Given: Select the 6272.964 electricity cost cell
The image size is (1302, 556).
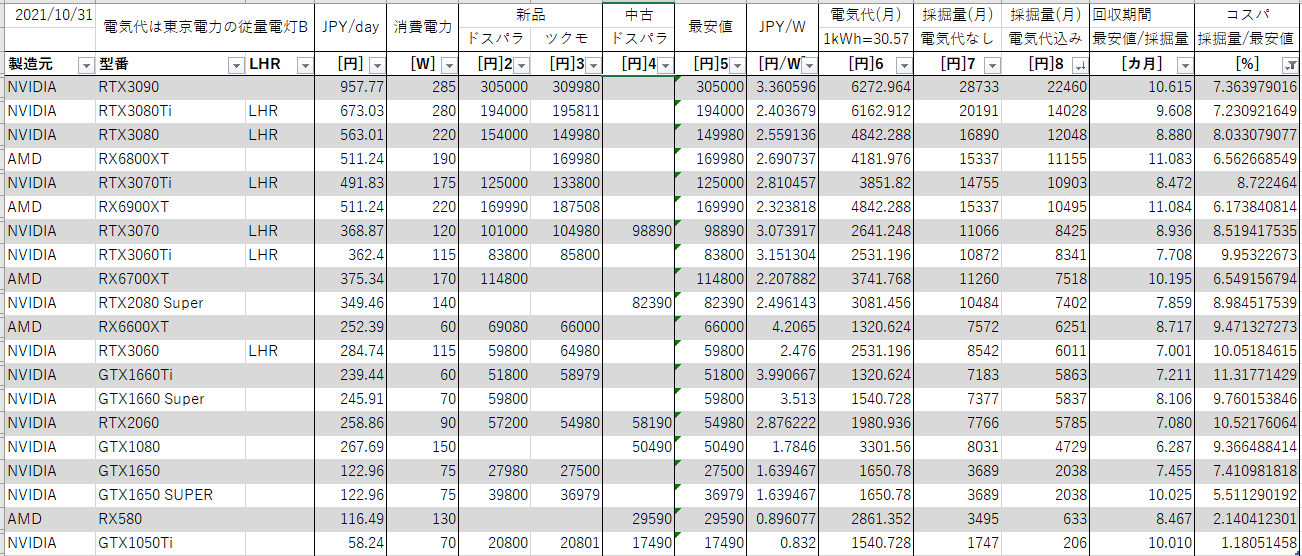Looking at the screenshot, I should click(x=866, y=87).
